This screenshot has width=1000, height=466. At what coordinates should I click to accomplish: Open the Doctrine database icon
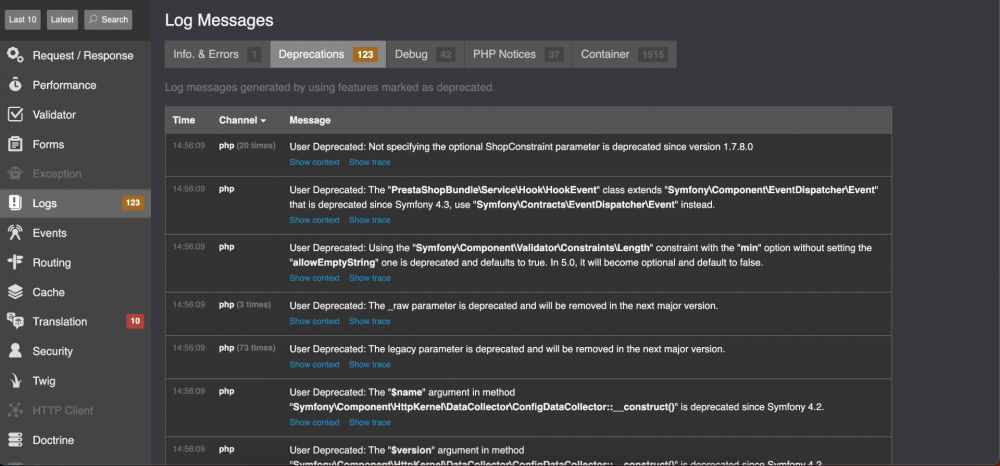coord(15,440)
